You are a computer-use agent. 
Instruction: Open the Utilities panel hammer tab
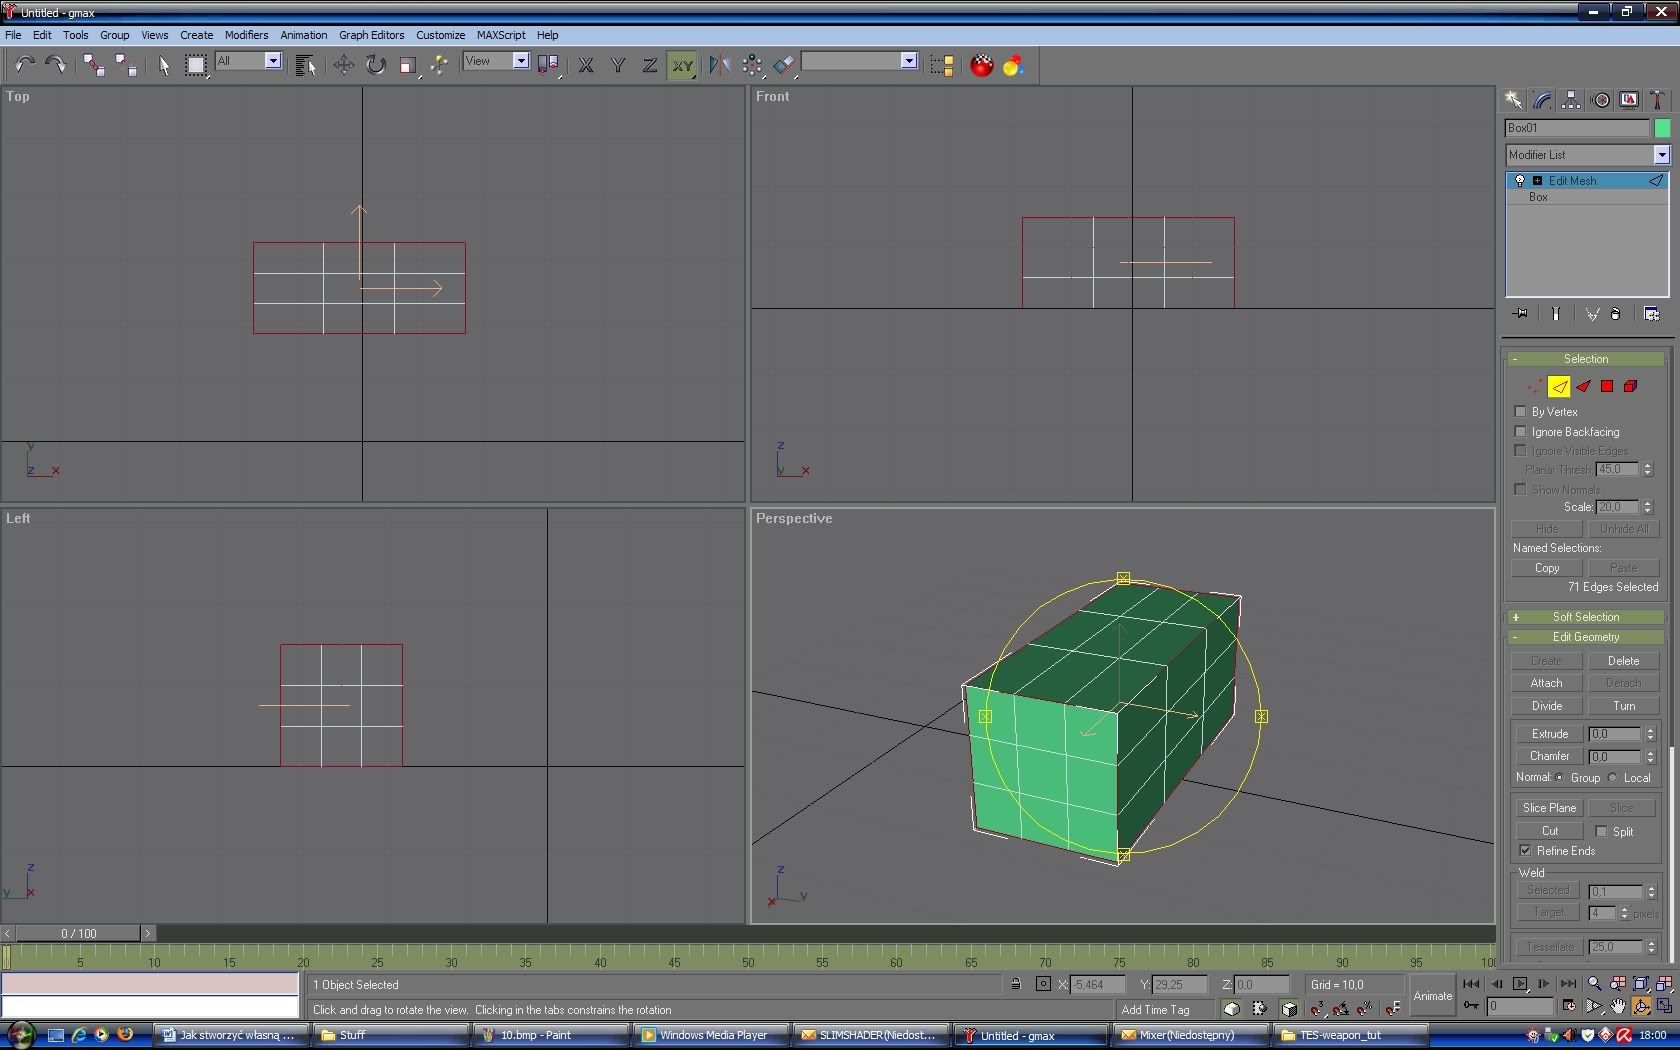pyautogui.click(x=1658, y=100)
